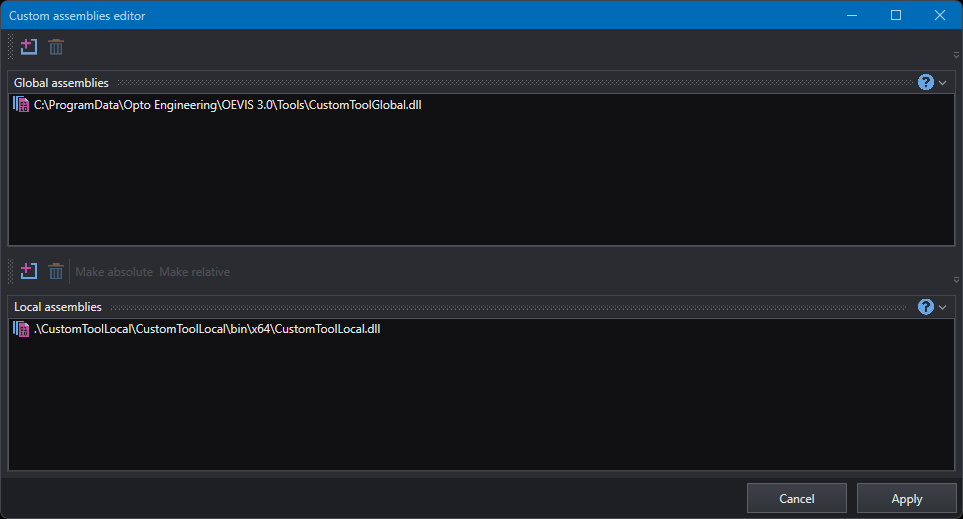Delete selected local assembly via trash icon
The width and height of the screenshot is (963, 519).
(56, 271)
